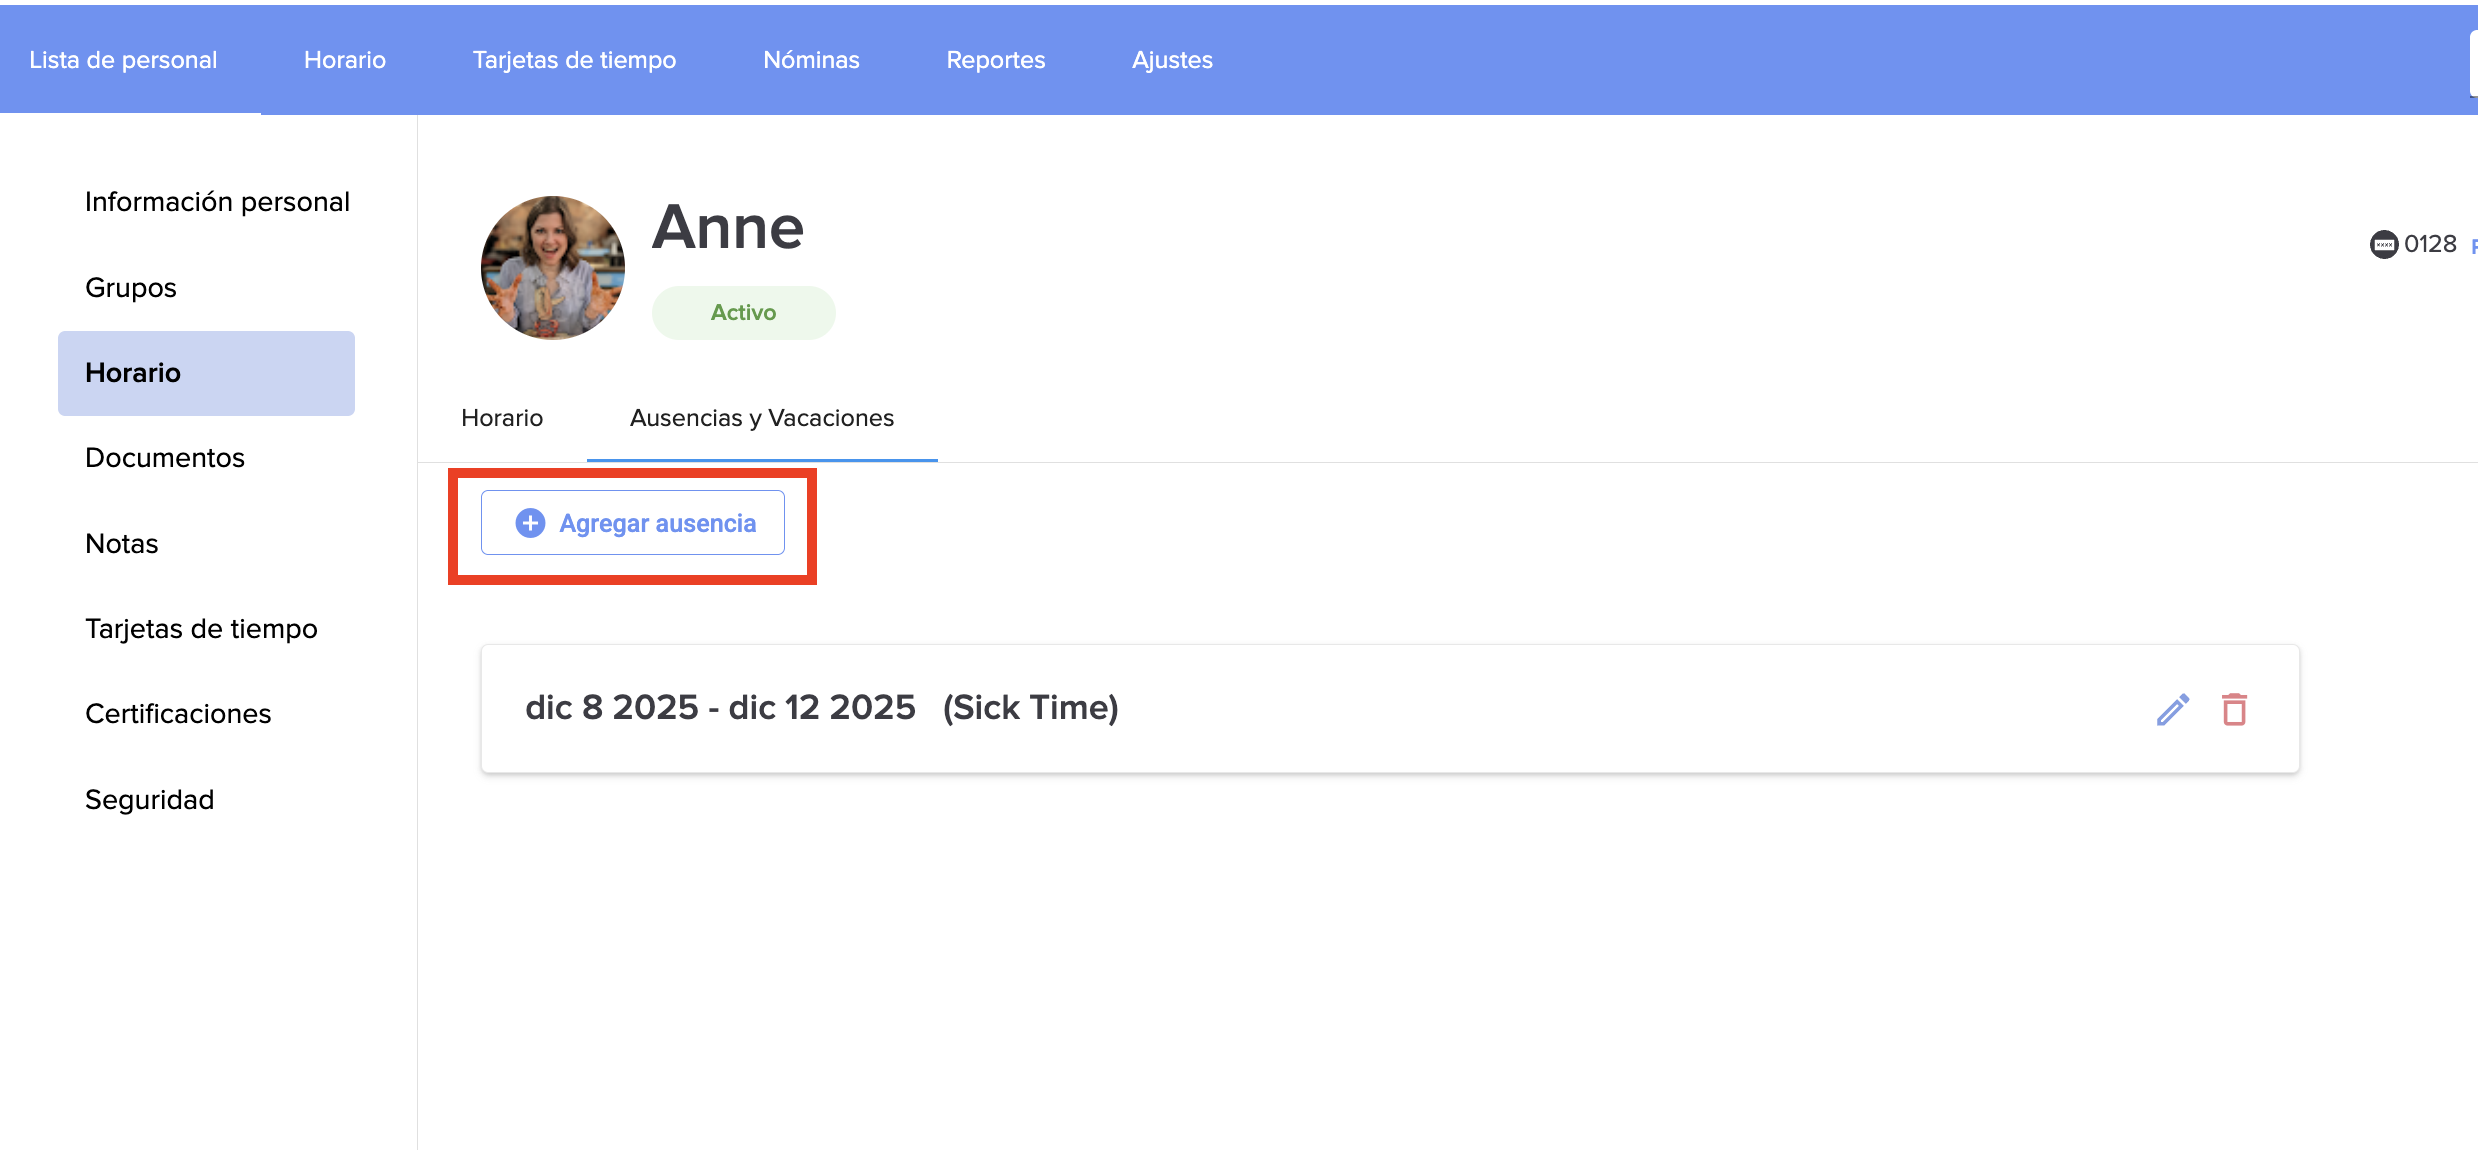Open the Reportes section
Viewport: 2478px width, 1150px height.
[995, 60]
